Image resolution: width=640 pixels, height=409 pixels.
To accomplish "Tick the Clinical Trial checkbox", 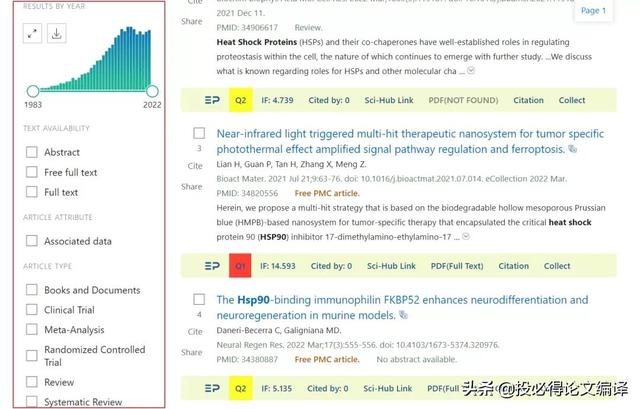I will coord(31,309).
